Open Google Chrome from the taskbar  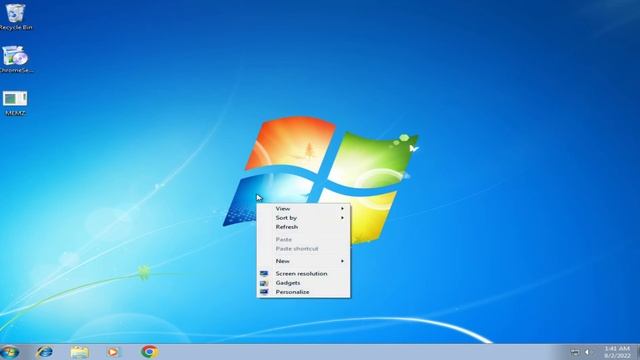point(149,352)
